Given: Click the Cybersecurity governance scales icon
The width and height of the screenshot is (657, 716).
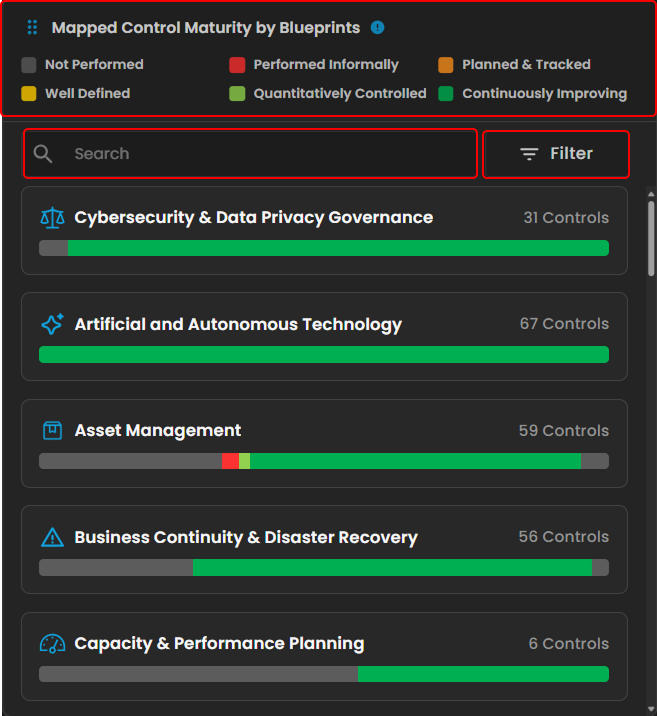Looking at the screenshot, I should click(51, 218).
